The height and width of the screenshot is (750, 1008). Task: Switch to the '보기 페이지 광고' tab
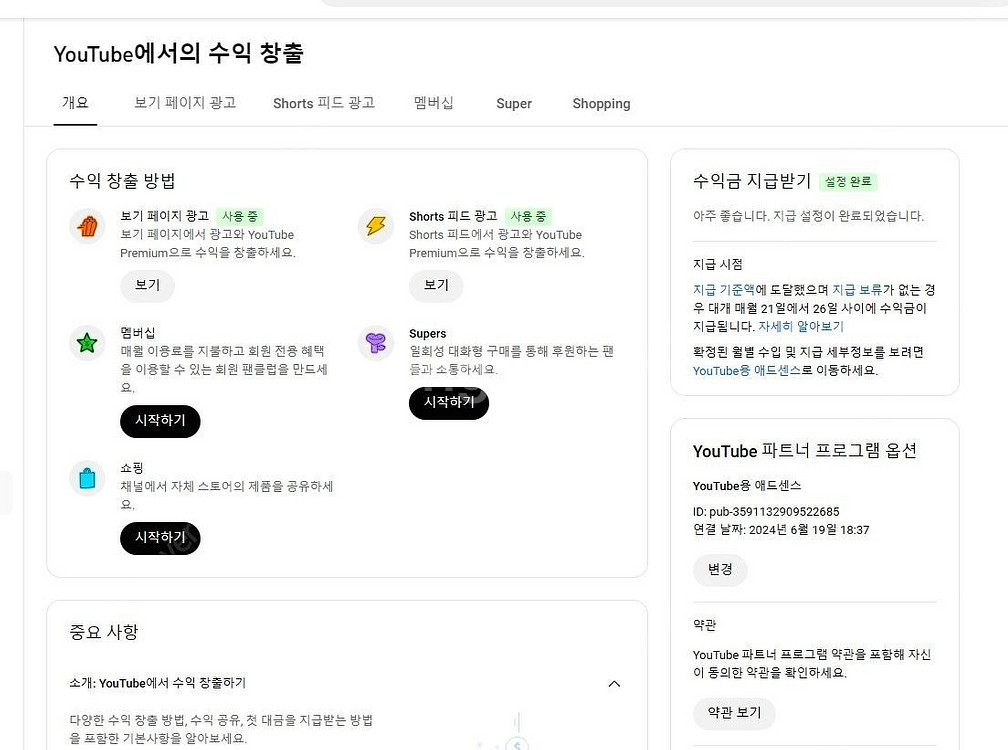click(185, 103)
